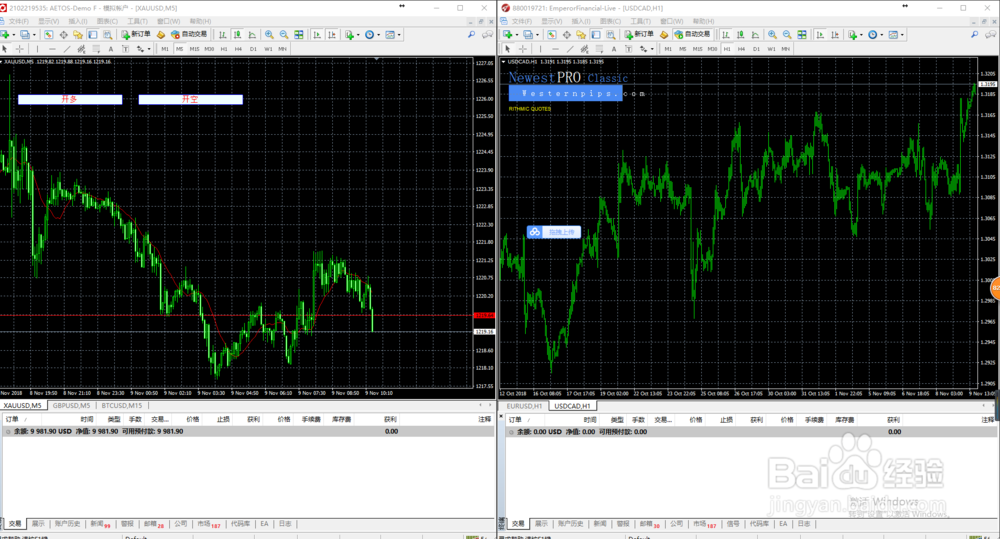Open 新闻 tab in left terminal
This screenshot has height=539, width=1000.
coord(100,524)
